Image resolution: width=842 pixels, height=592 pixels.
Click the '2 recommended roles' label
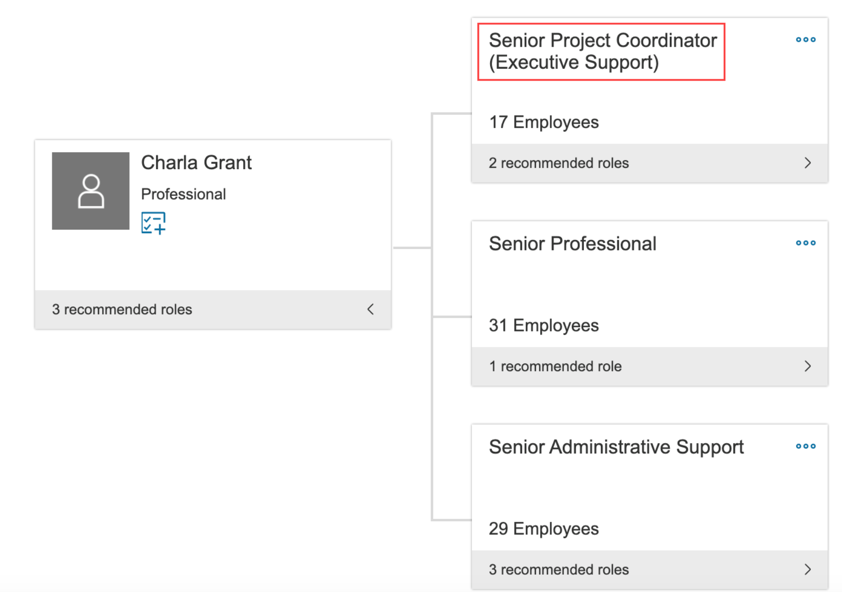[x=558, y=163]
